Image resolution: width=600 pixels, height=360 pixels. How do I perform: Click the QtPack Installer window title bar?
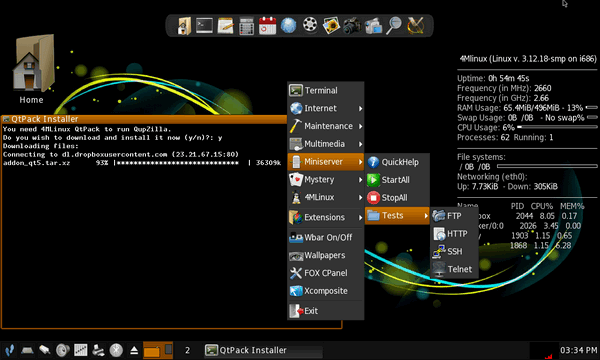(144, 119)
